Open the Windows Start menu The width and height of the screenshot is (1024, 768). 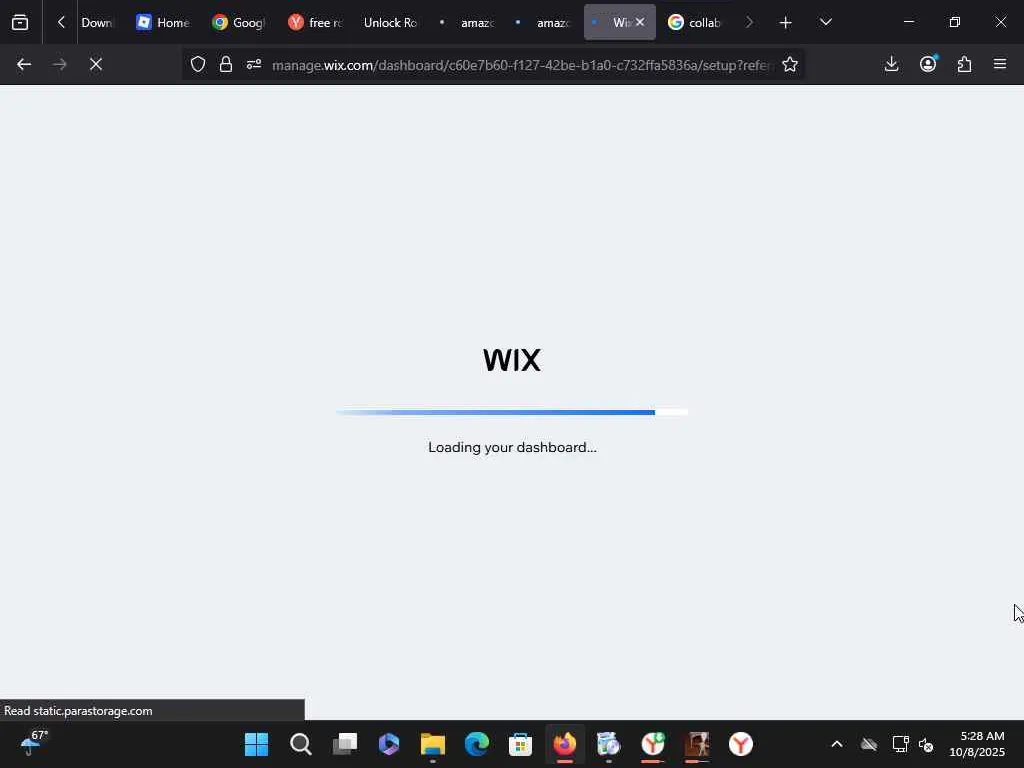[x=256, y=744]
